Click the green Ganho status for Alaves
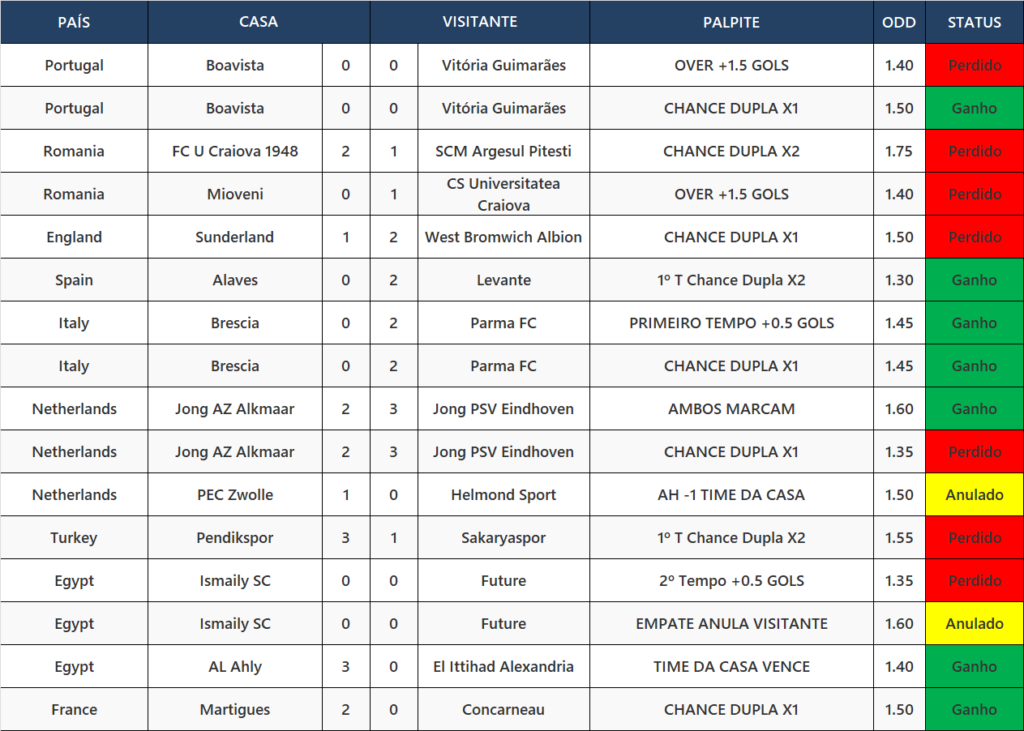Screen dimensions: 1024x731 [x=974, y=280]
